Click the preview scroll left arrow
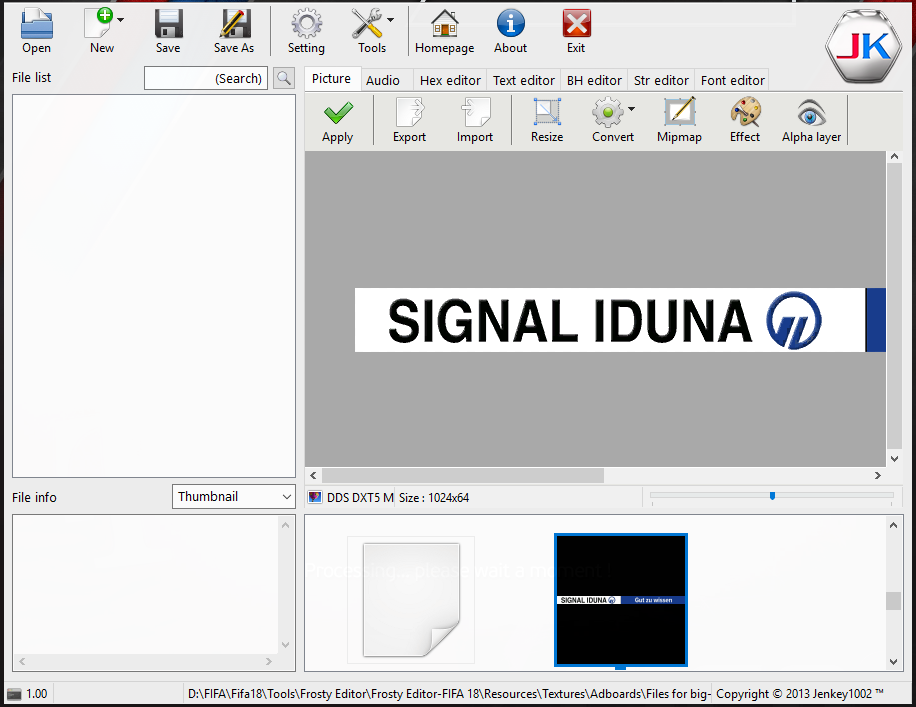The width and height of the screenshot is (916, 707). (x=314, y=476)
